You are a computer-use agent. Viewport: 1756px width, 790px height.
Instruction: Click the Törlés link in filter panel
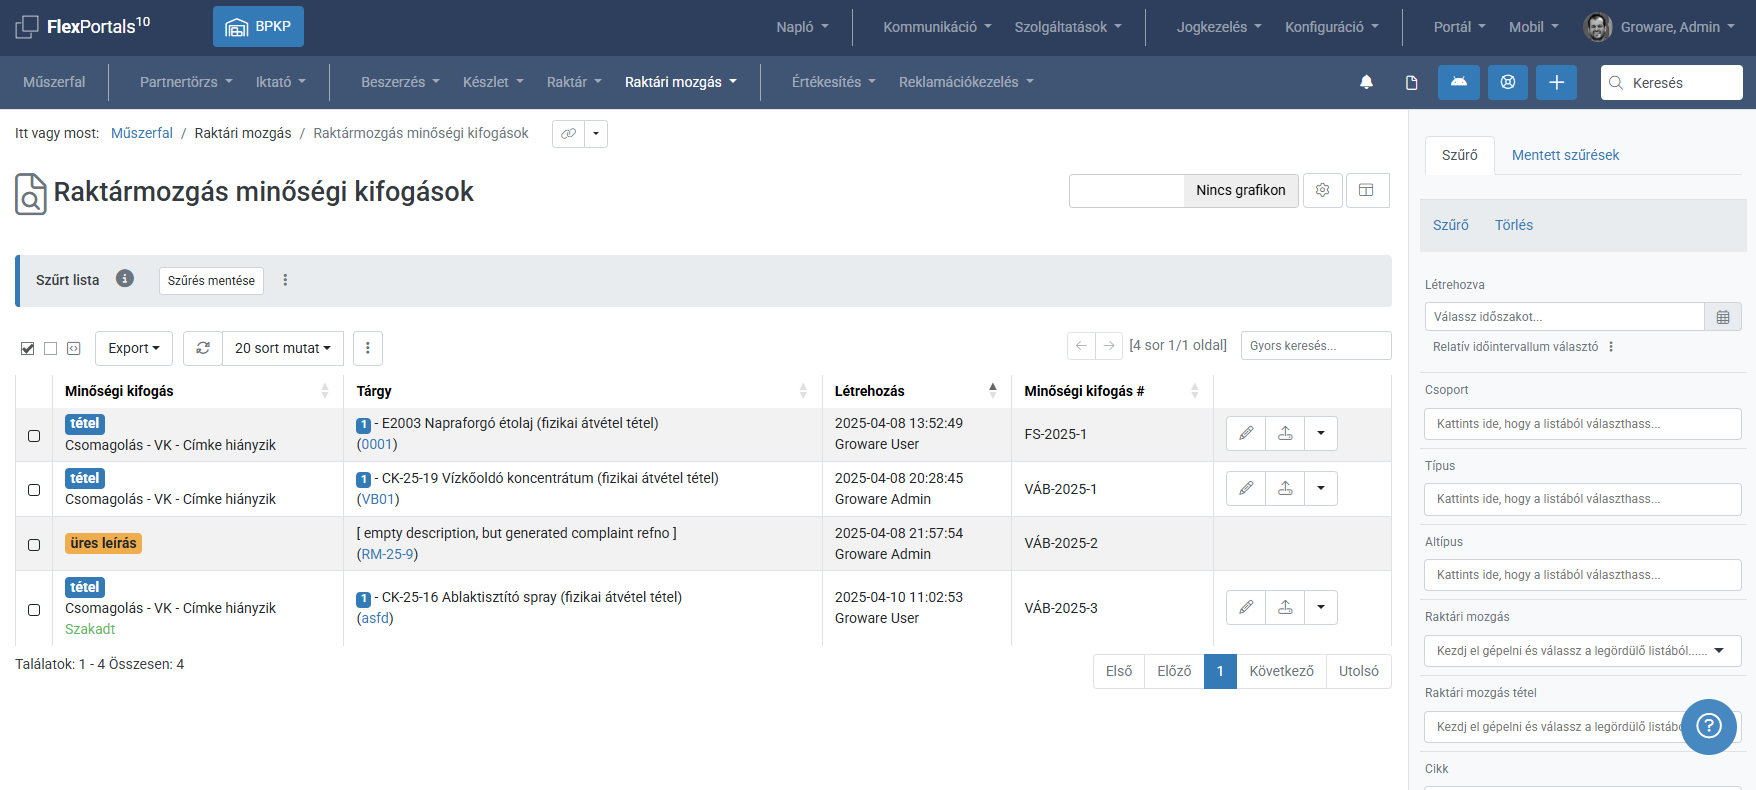[x=1514, y=225]
